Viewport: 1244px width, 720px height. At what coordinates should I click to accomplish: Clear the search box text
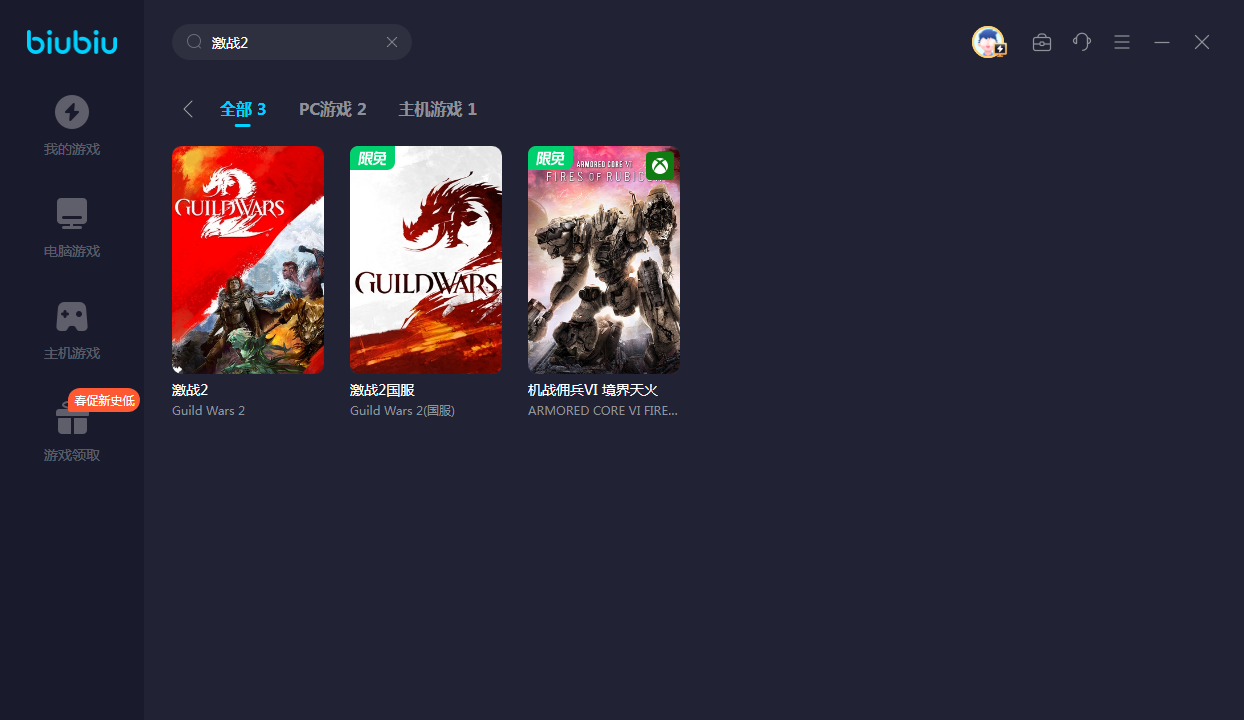[x=392, y=42]
